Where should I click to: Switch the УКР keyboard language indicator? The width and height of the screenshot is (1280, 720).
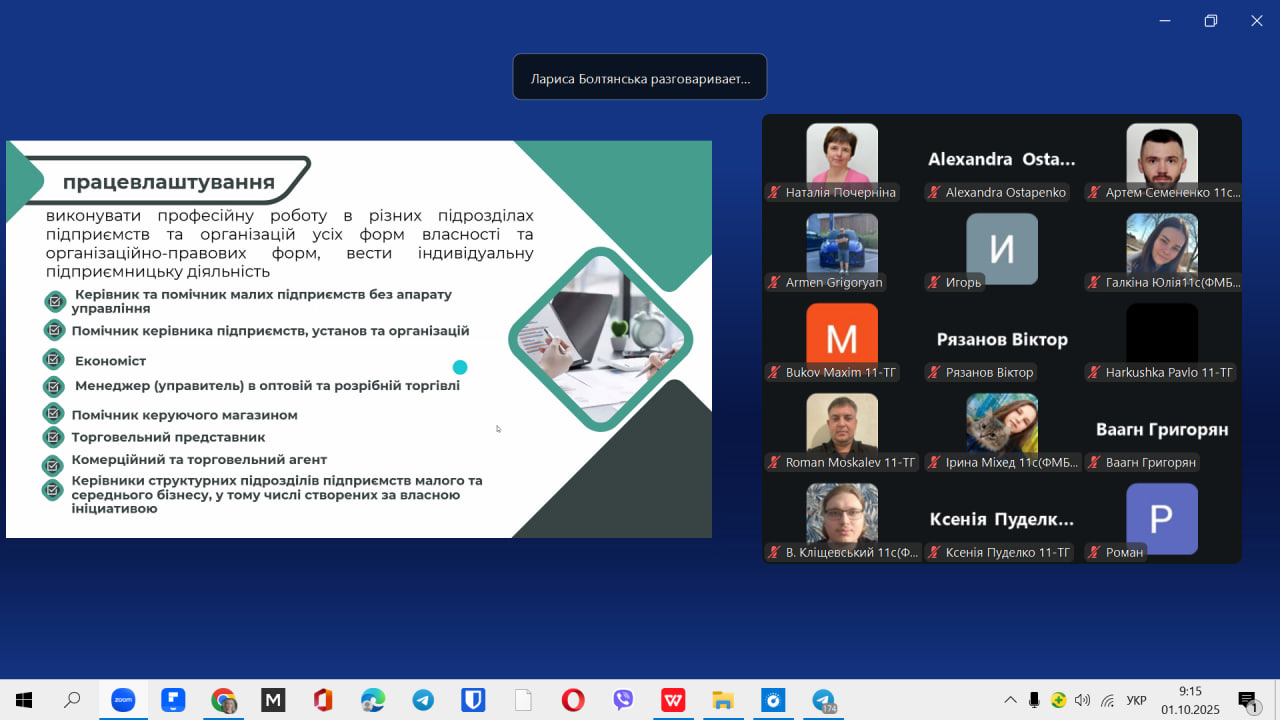tap(1136, 700)
